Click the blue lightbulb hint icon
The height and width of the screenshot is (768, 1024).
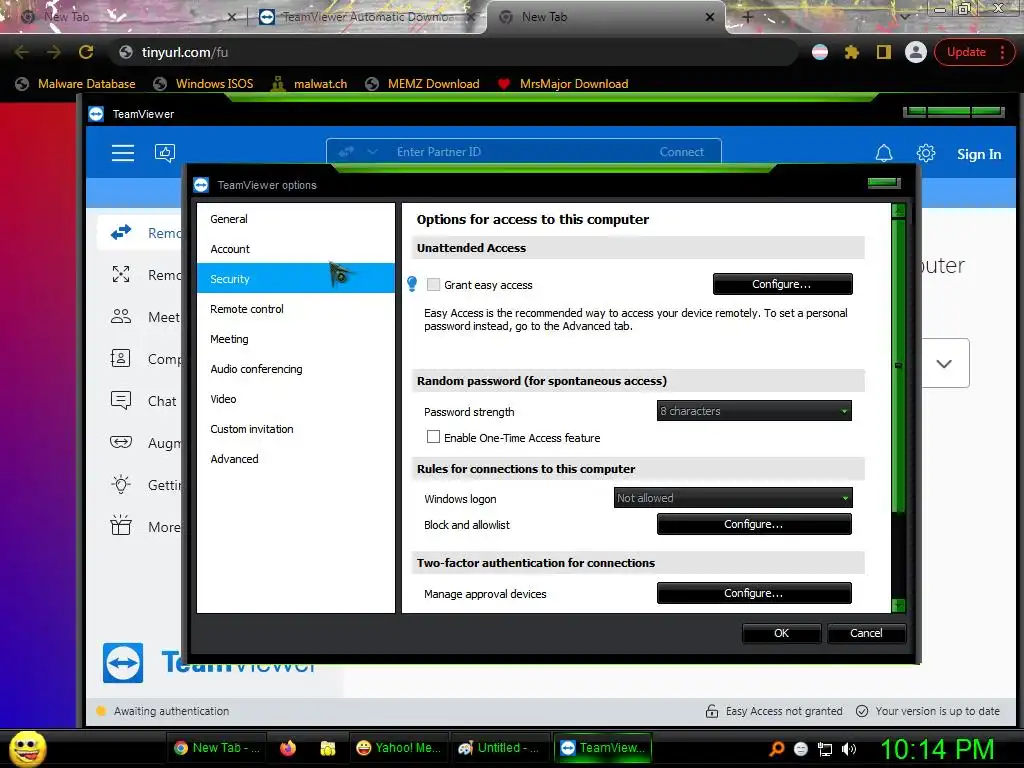point(412,283)
